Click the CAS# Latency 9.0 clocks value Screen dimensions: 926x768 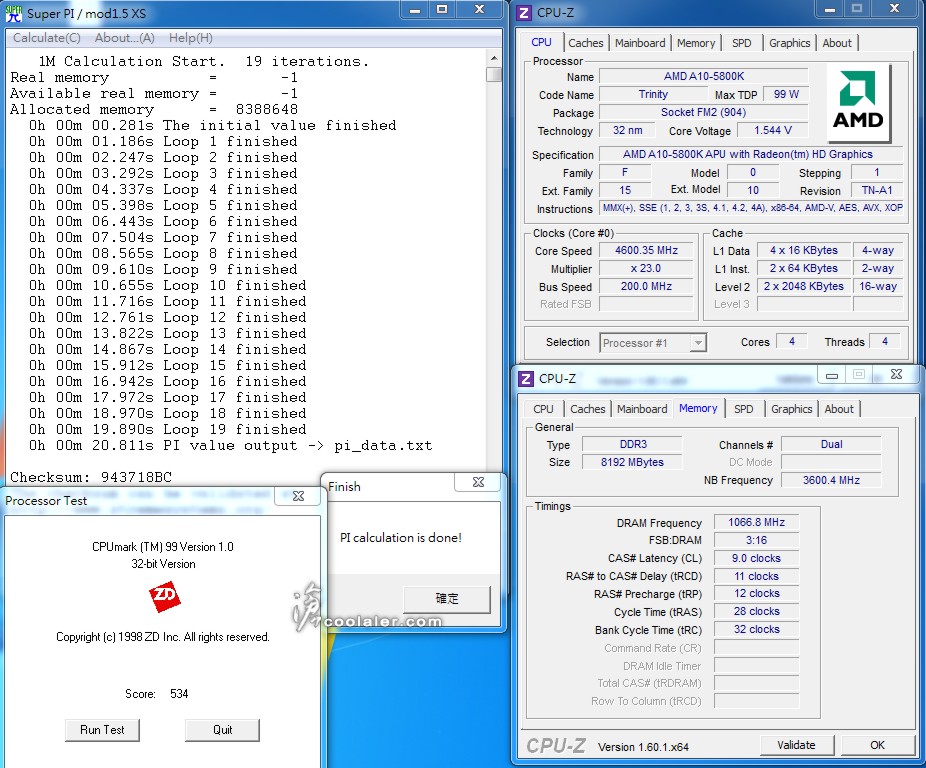(756, 558)
